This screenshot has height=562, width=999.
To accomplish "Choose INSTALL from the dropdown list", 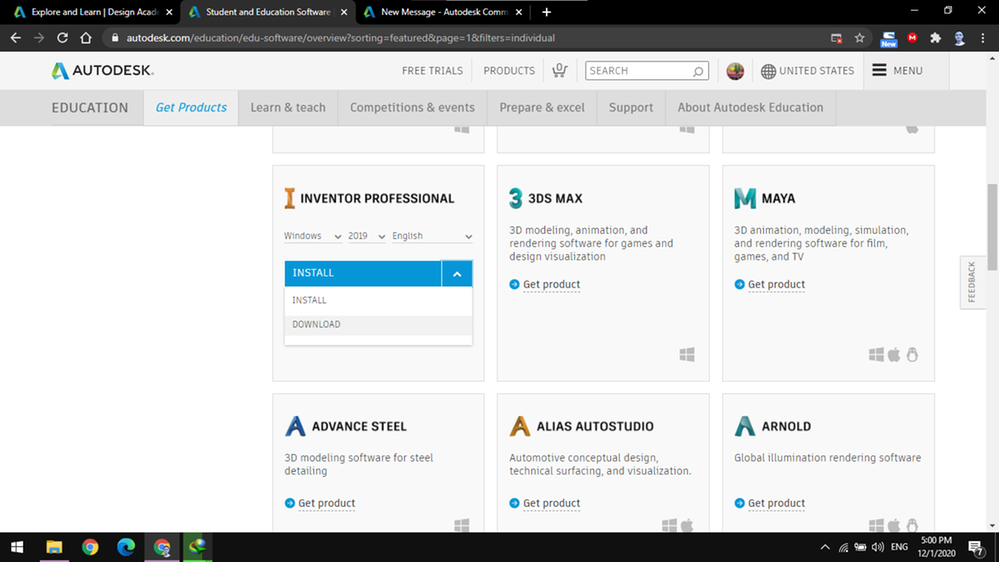I will [x=378, y=300].
